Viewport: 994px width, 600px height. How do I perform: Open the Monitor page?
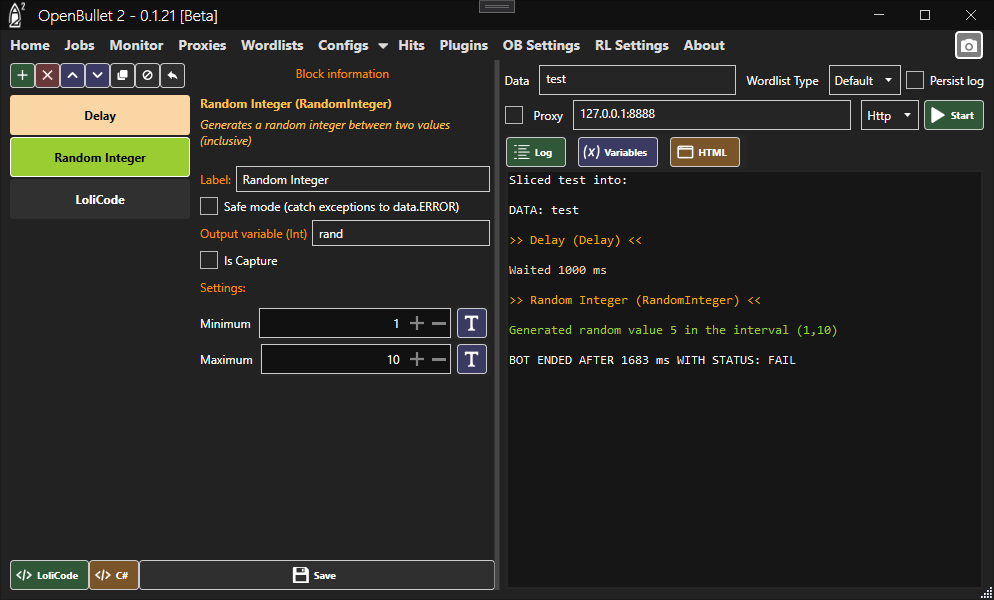pyautogui.click(x=136, y=45)
